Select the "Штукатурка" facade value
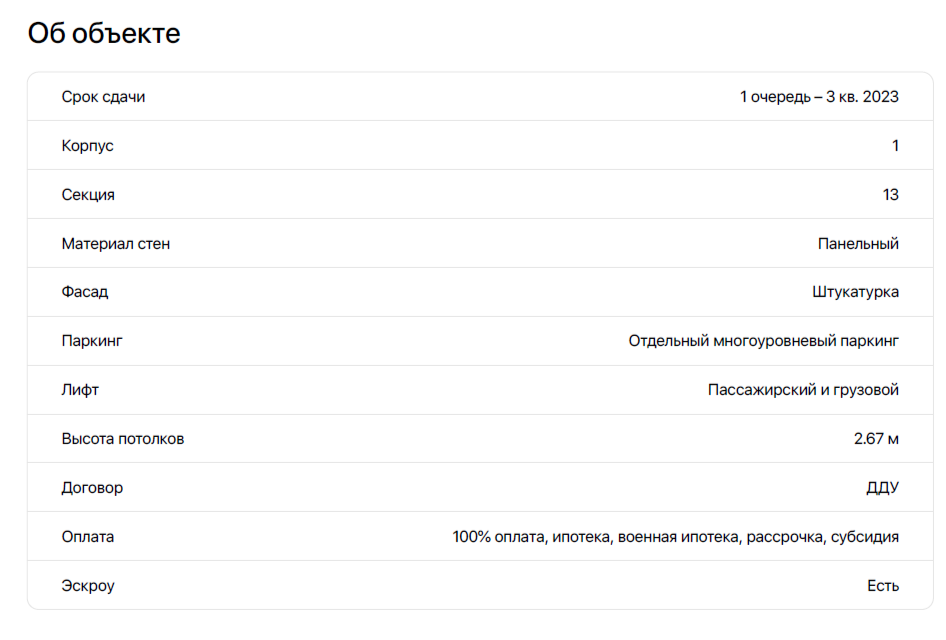The width and height of the screenshot is (946, 640). (855, 292)
